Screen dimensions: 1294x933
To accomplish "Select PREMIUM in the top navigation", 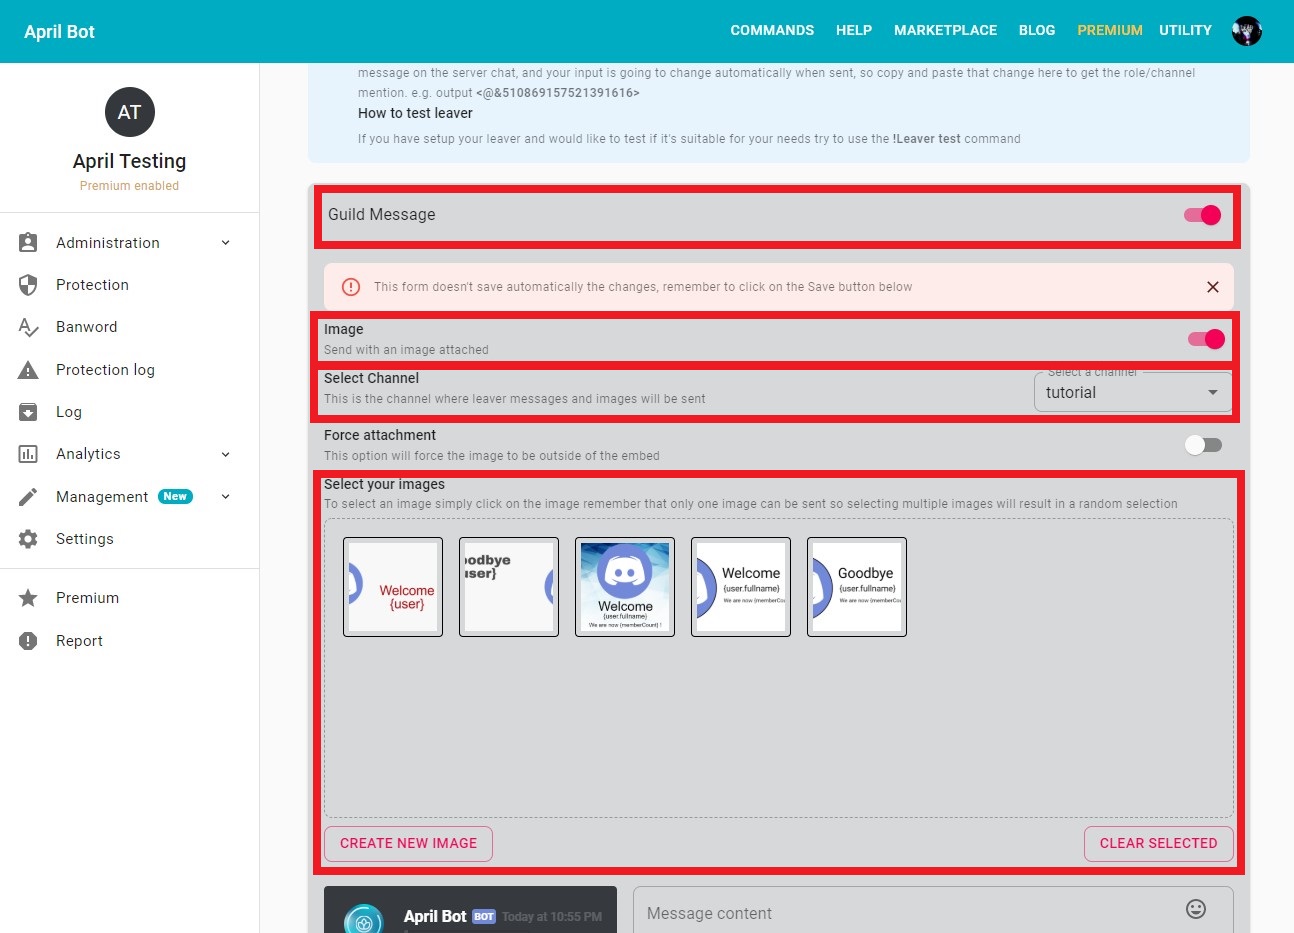I will pyautogui.click(x=1110, y=31).
